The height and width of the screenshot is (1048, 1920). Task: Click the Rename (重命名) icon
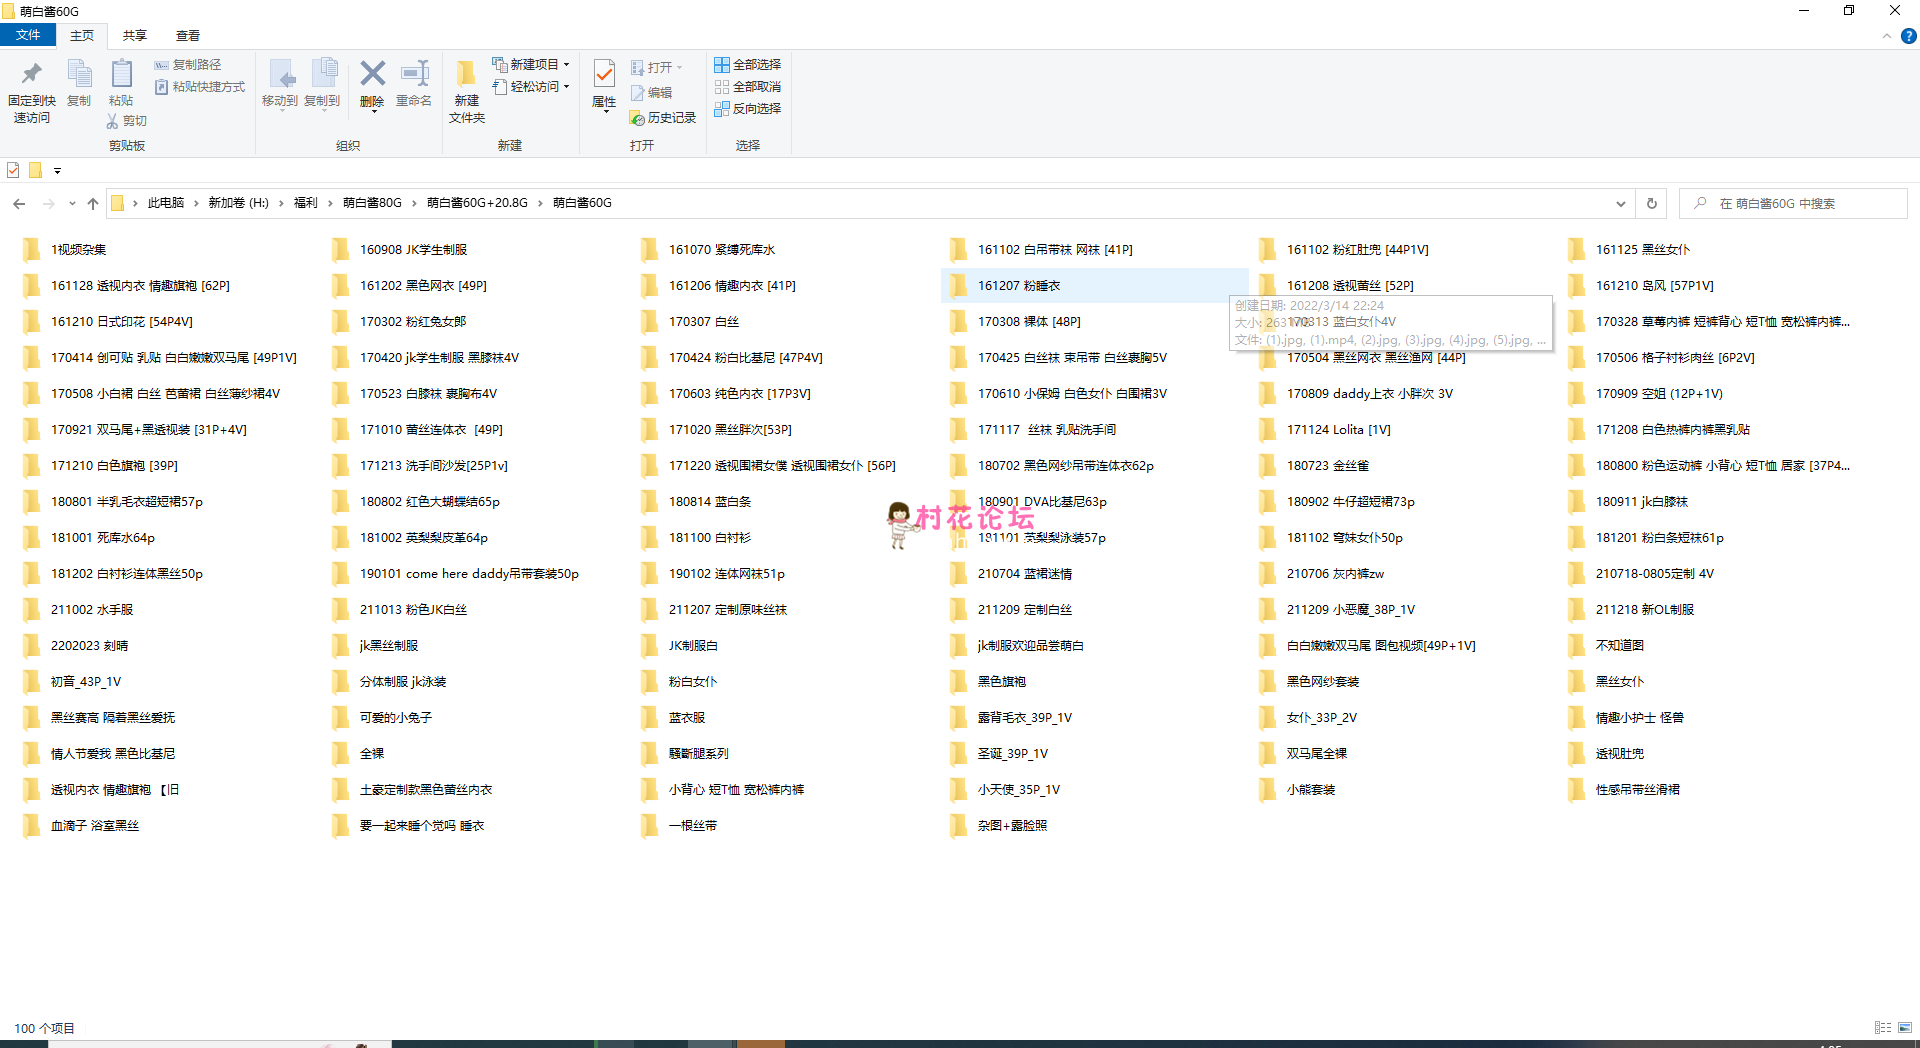tap(414, 75)
